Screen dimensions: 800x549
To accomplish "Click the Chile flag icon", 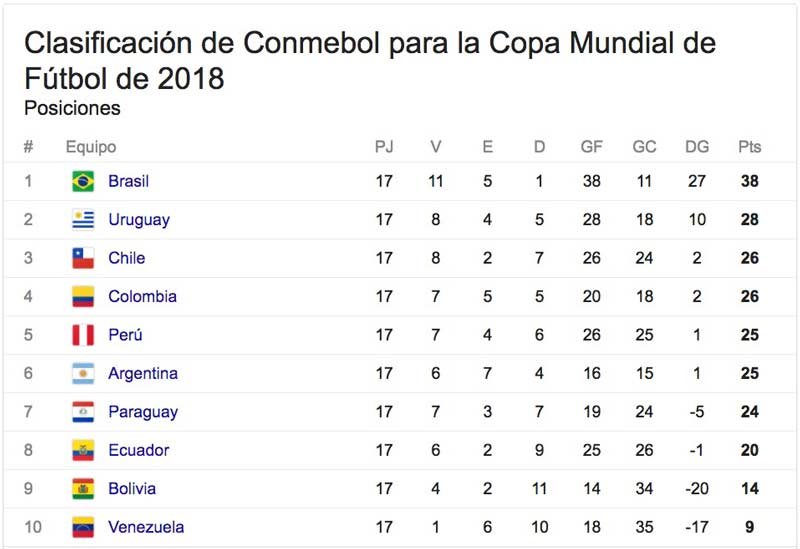I will 83,258.
